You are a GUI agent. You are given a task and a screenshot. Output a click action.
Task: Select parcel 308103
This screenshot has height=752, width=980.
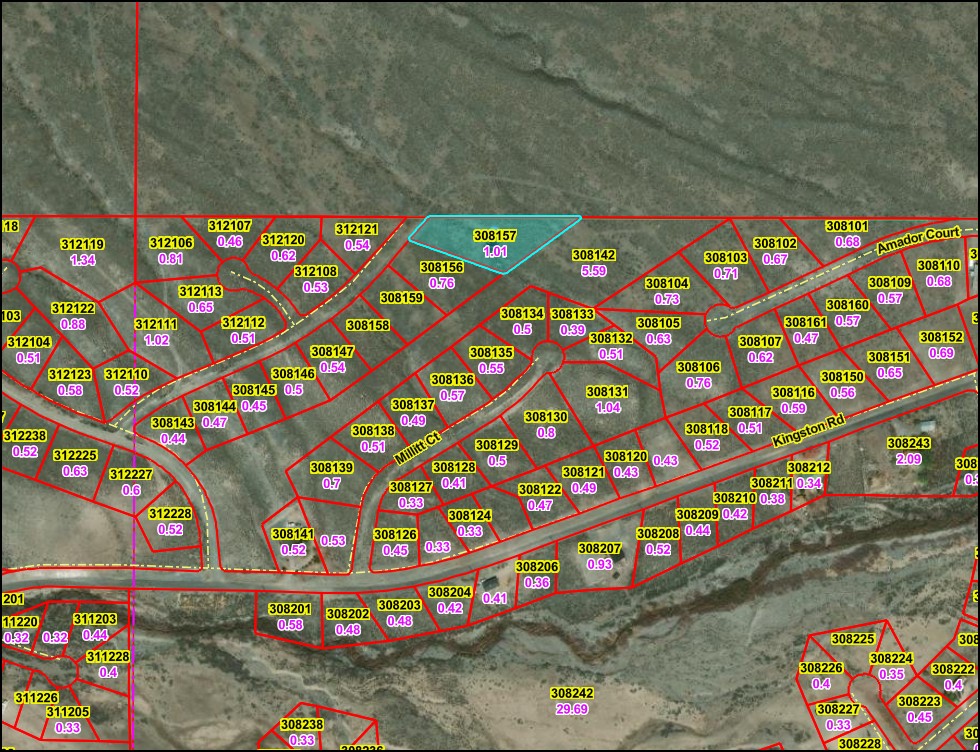coord(726,258)
